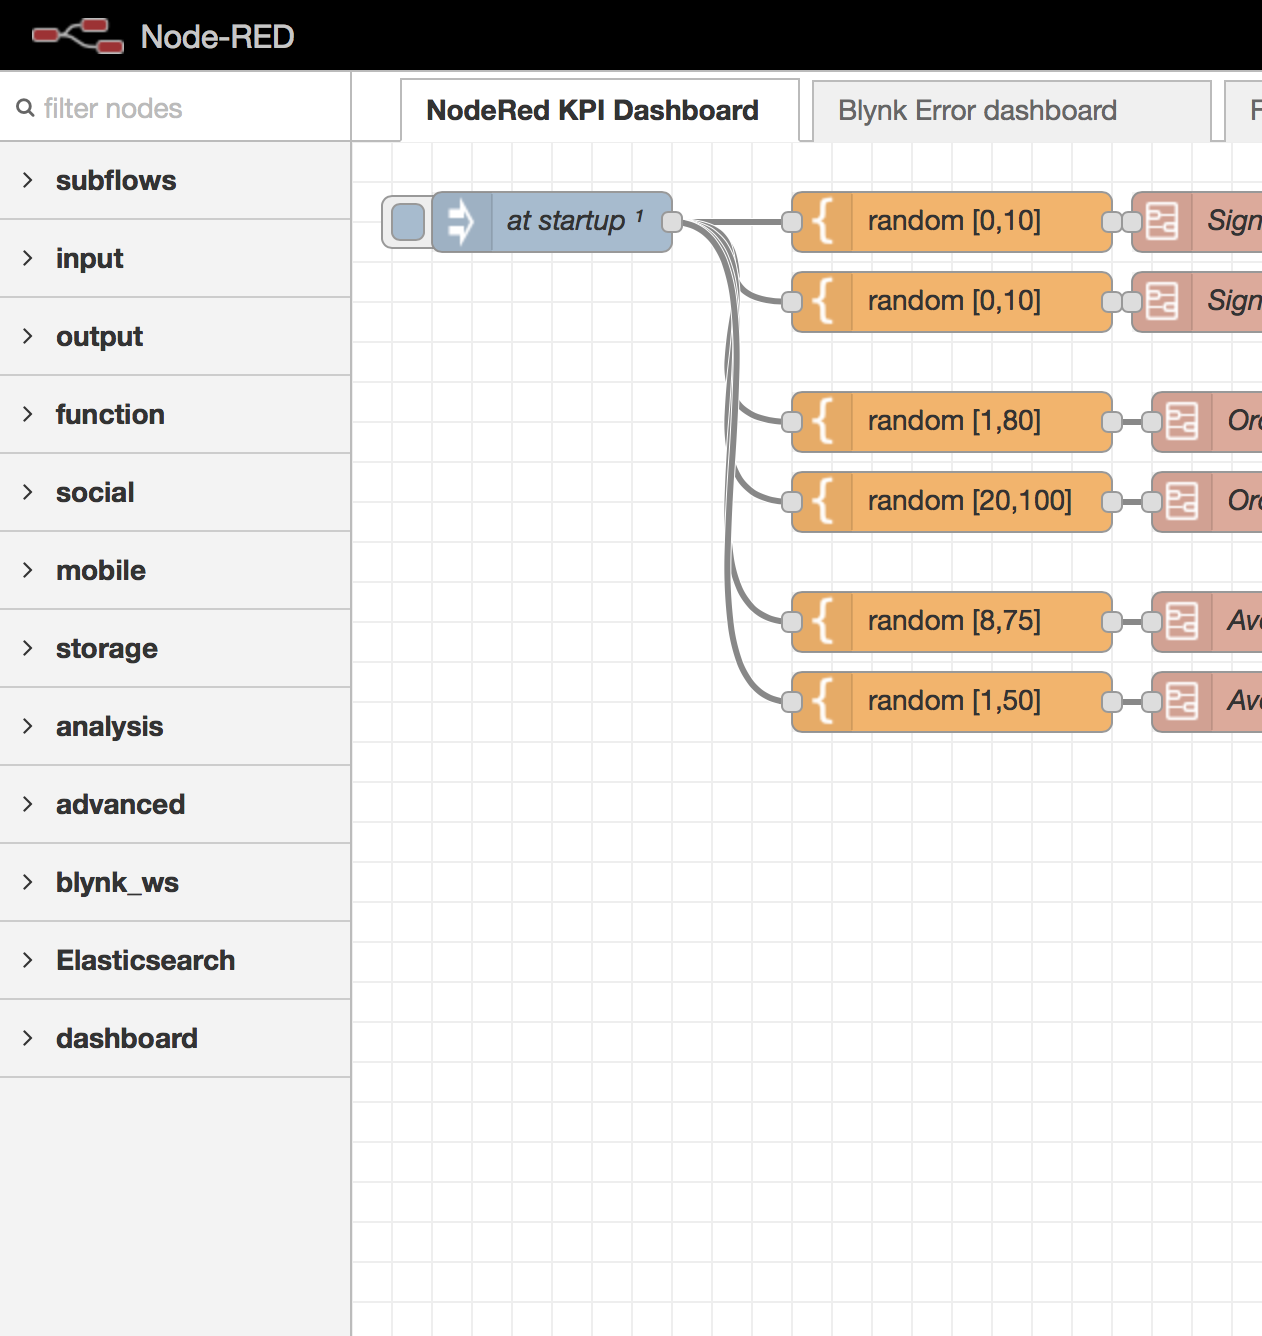The width and height of the screenshot is (1262, 1336).
Task: Show the analysis palette nodes
Action: (x=175, y=727)
